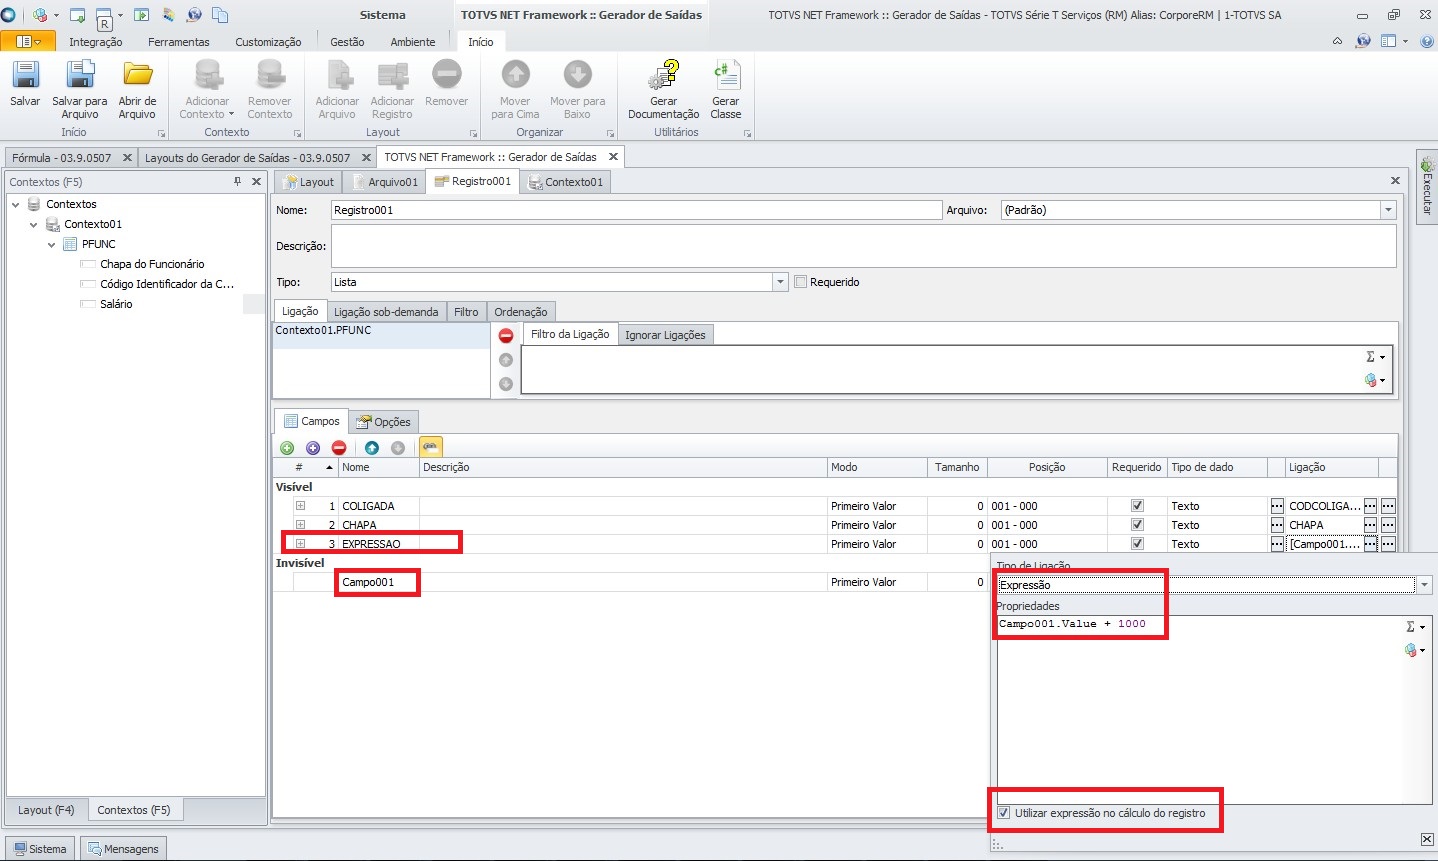Image resolution: width=1438 pixels, height=861 pixels.
Task: Close the Fórmula - 03.9.0507 tab
Action: 127,158
